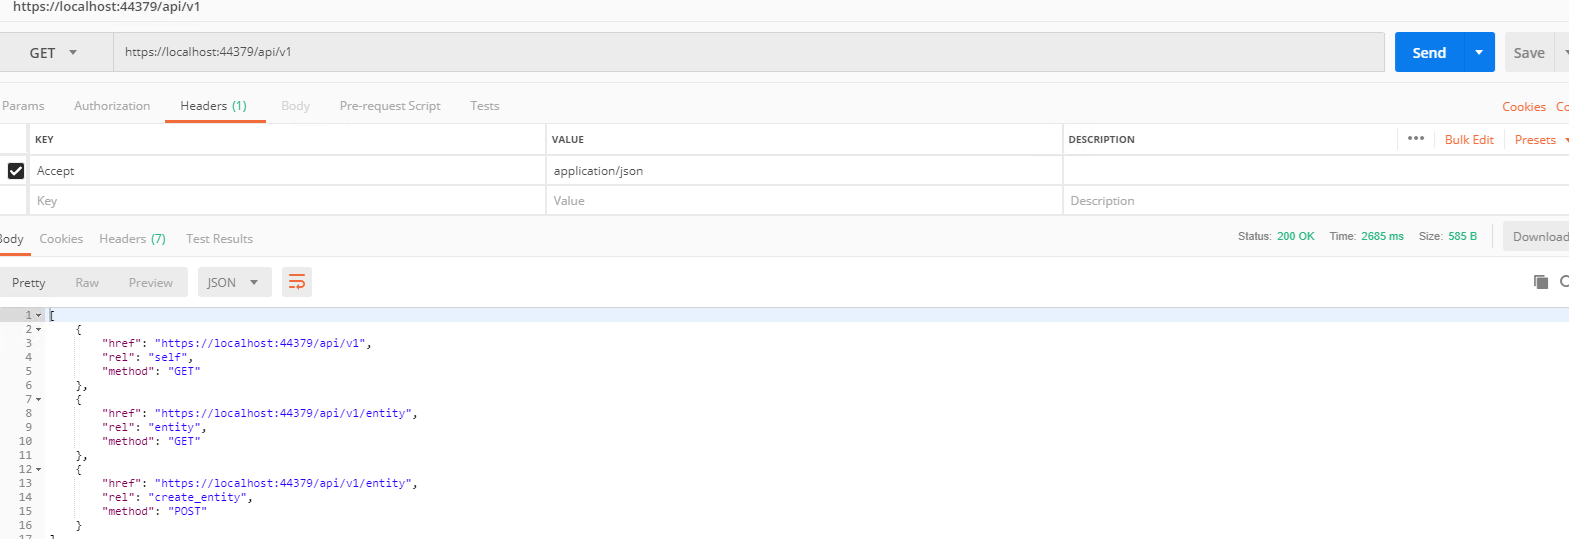Collapse the JSON array at line 1
The height and width of the screenshot is (539, 1569).
(x=39, y=315)
